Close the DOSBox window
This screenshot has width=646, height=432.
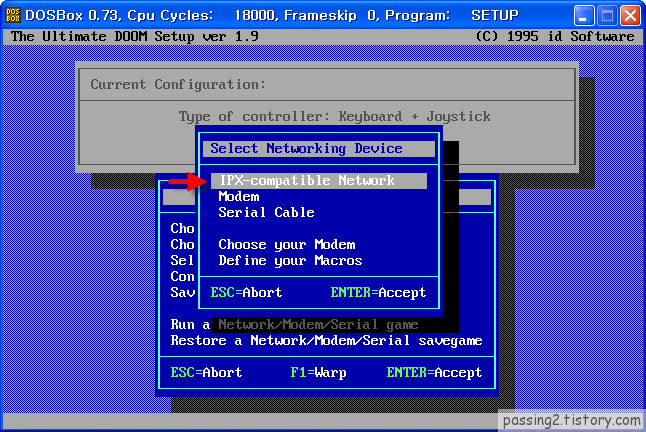pyautogui.click(x=630, y=16)
